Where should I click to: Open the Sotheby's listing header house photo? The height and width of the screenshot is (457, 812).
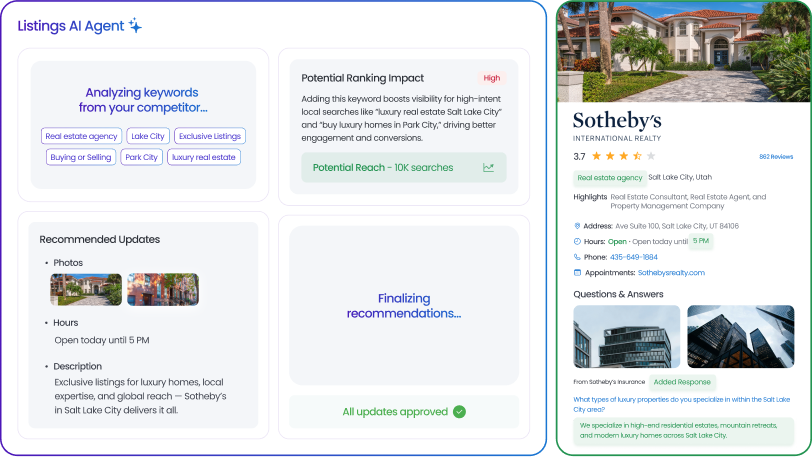[x=684, y=52]
